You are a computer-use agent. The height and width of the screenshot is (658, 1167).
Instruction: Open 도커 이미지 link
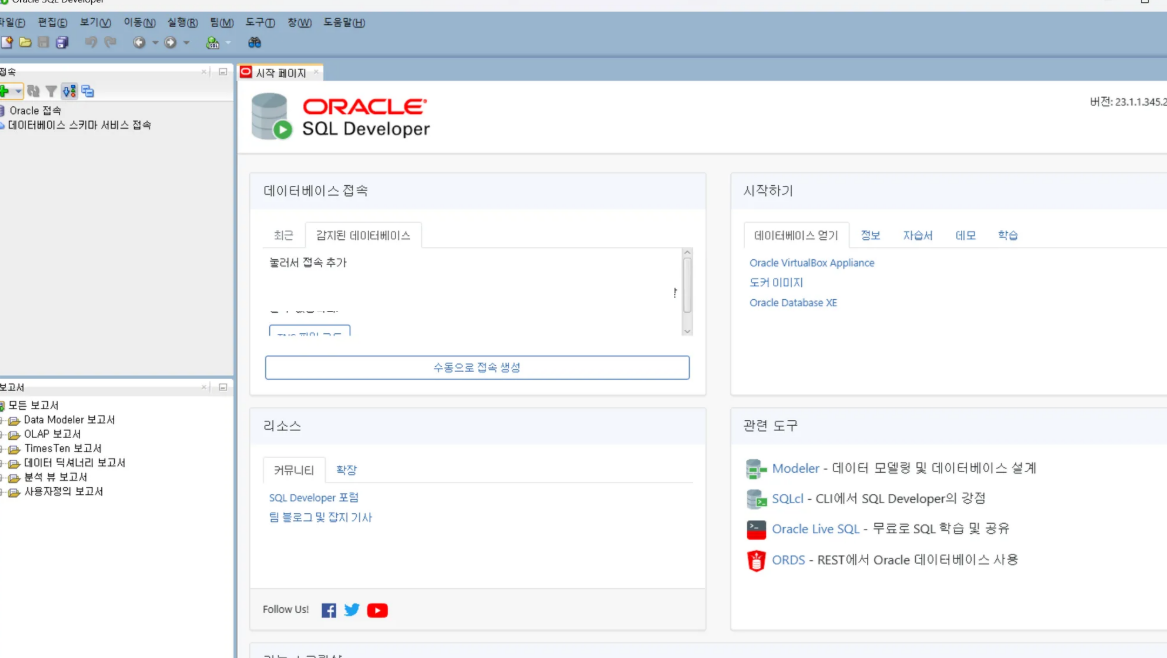click(776, 283)
